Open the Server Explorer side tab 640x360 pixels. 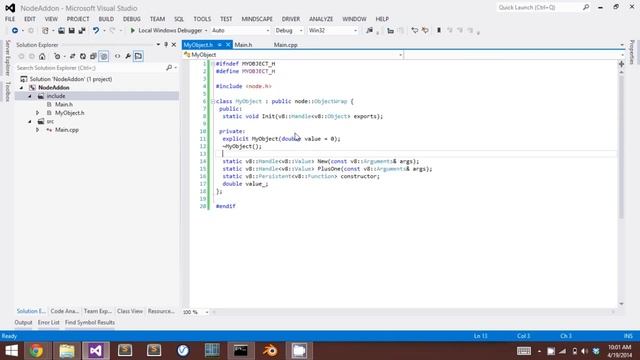pyautogui.click(x=7, y=58)
